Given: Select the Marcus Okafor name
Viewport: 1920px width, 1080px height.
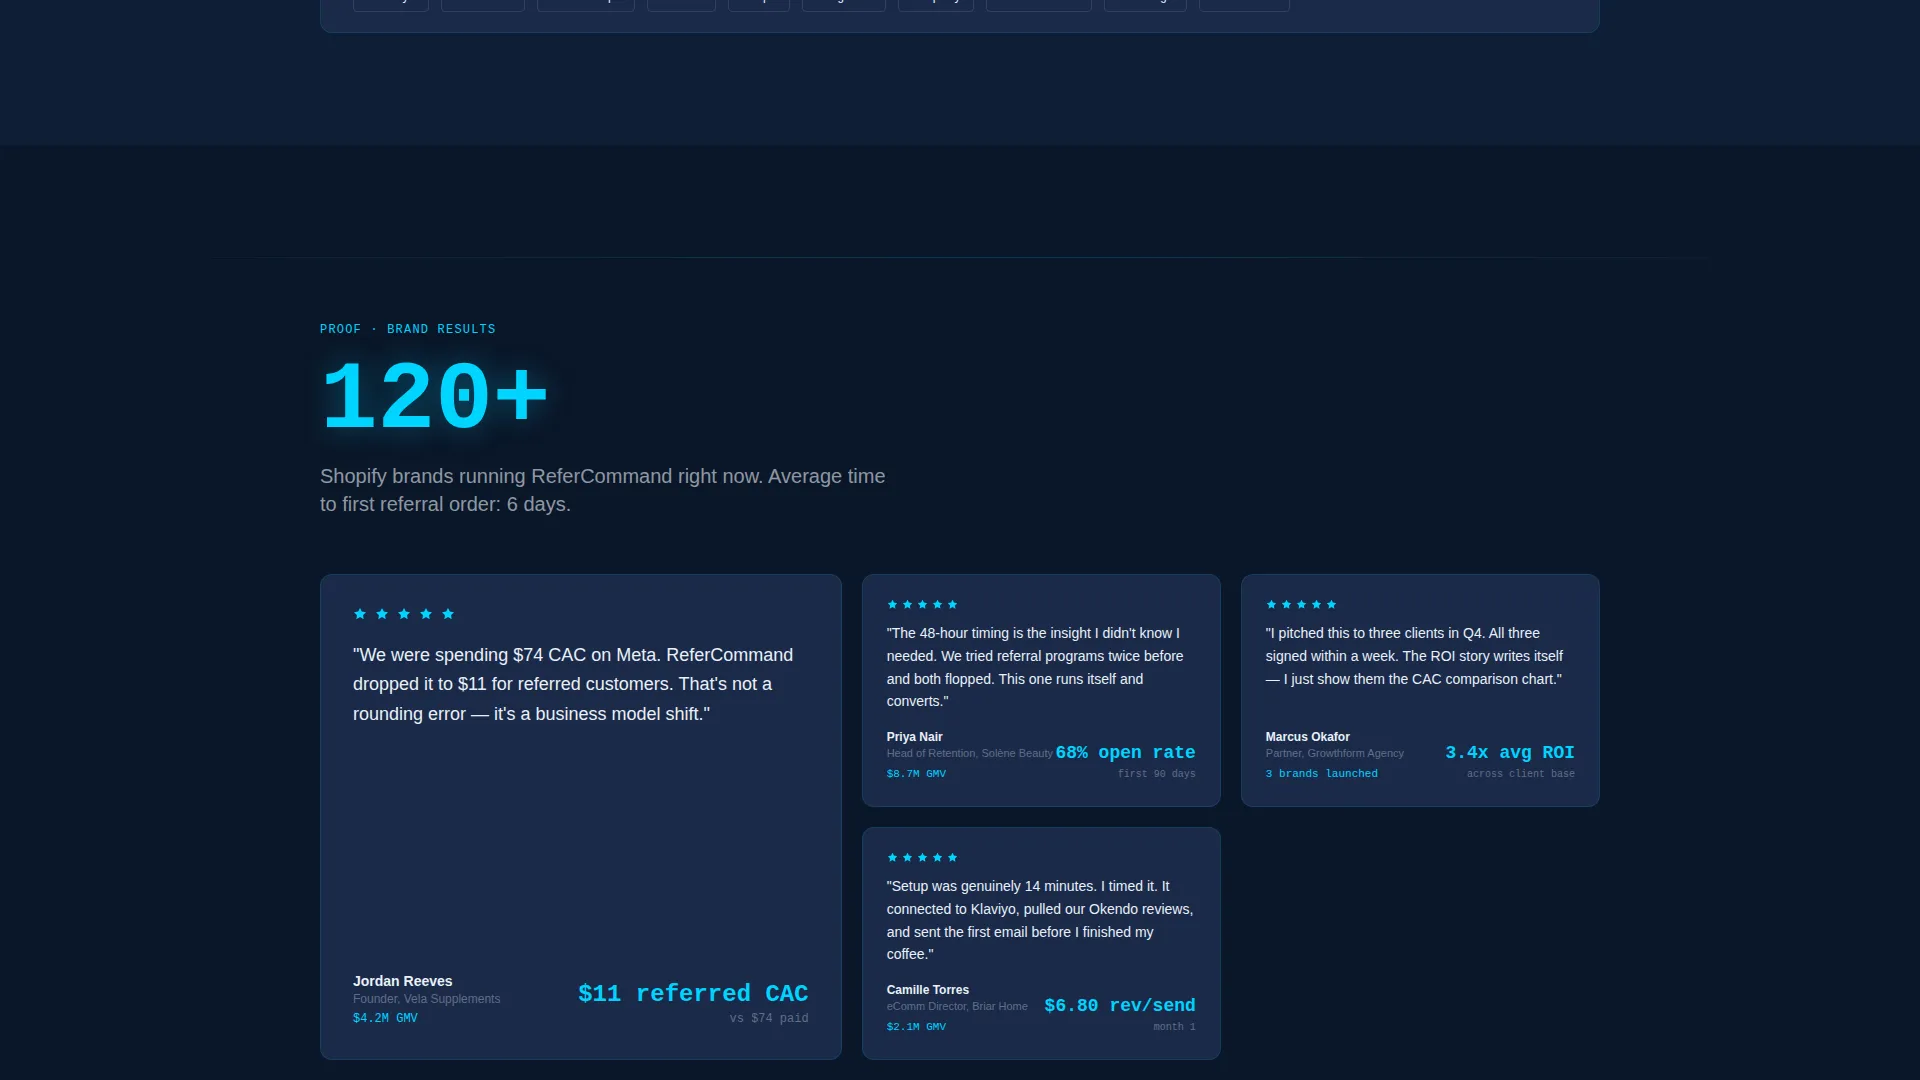Looking at the screenshot, I should (x=1307, y=737).
